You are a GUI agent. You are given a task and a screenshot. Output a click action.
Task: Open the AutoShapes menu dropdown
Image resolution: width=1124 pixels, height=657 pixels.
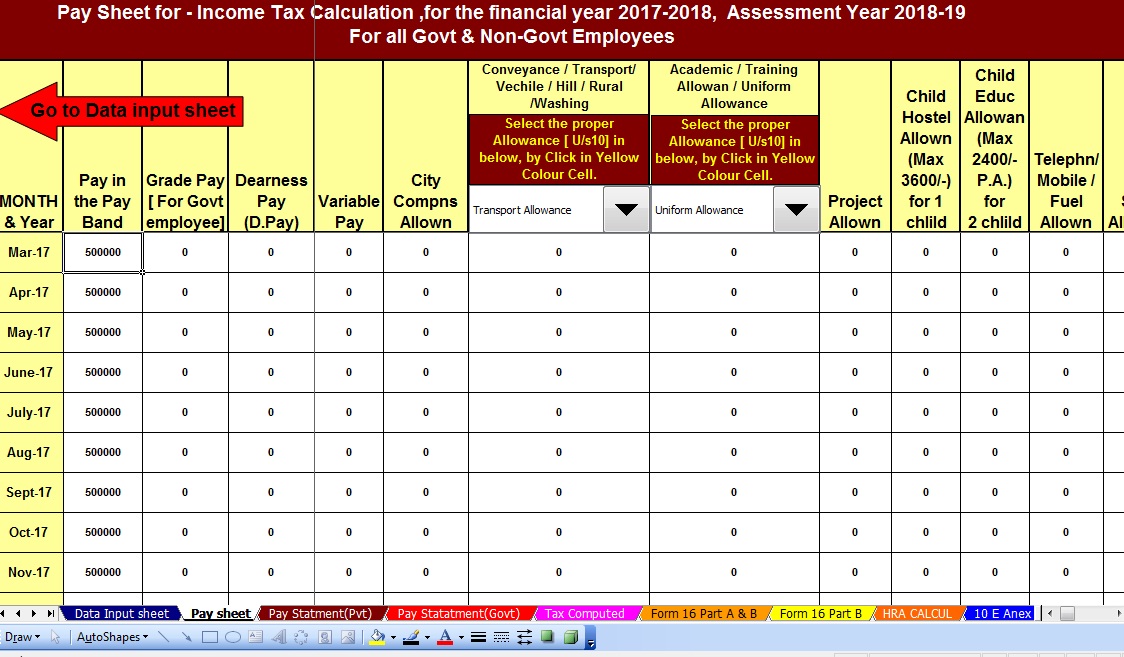[113, 637]
